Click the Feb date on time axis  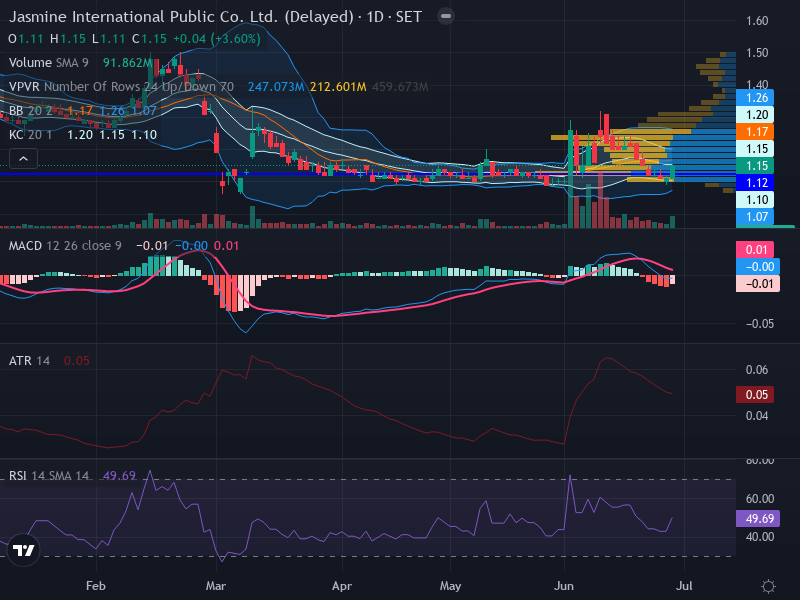96,586
